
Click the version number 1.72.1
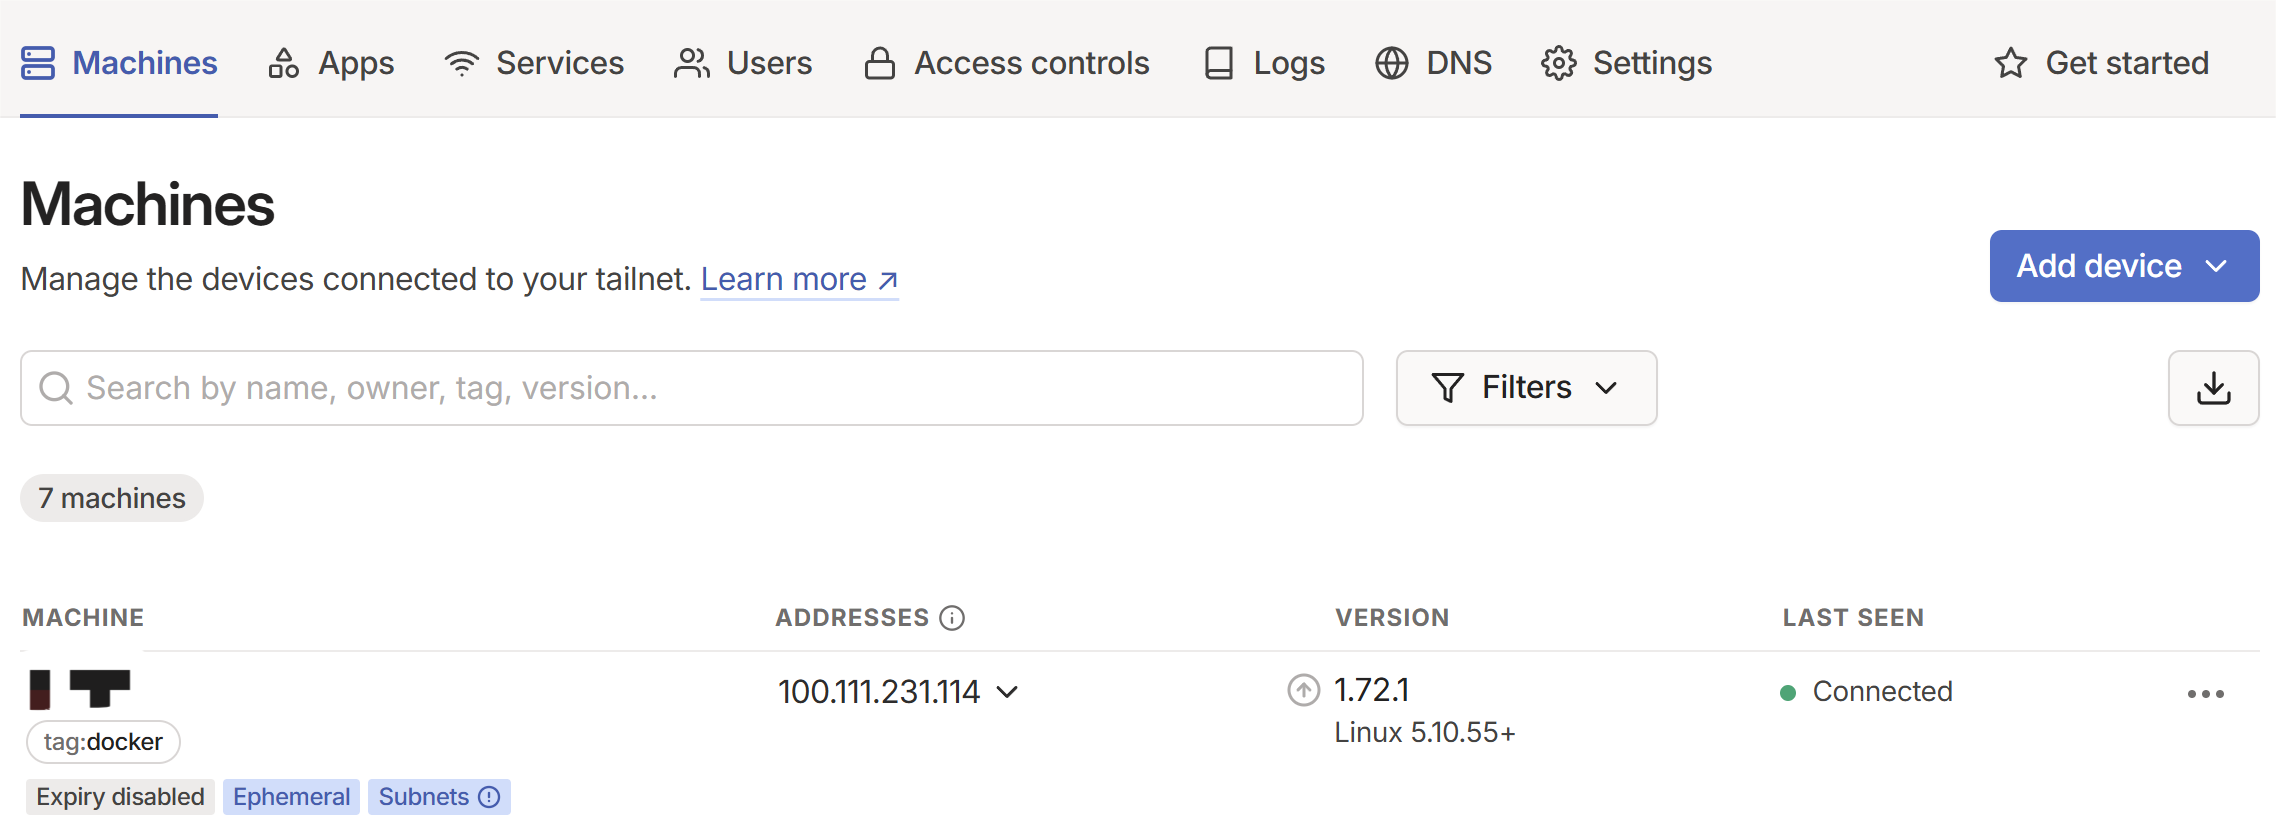point(1372,690)
